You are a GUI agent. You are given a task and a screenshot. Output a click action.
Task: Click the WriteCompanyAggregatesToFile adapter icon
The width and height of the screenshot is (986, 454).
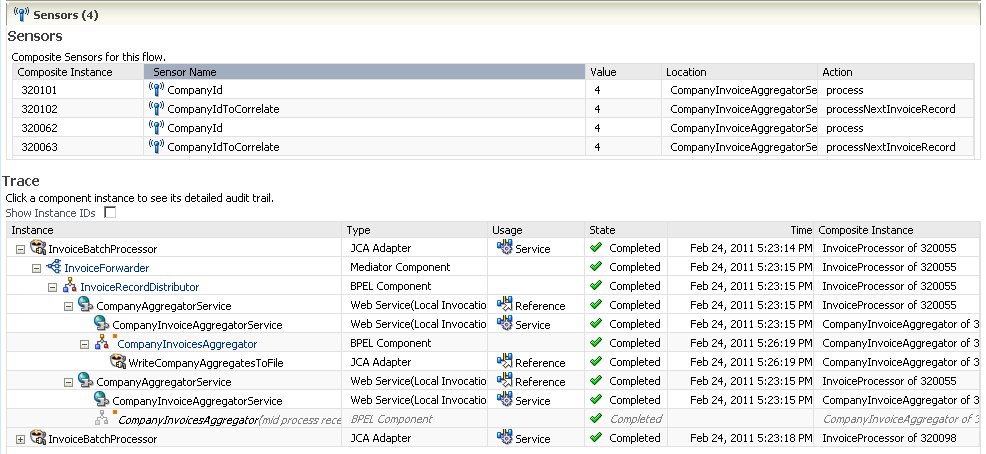[x=118, y=362]
